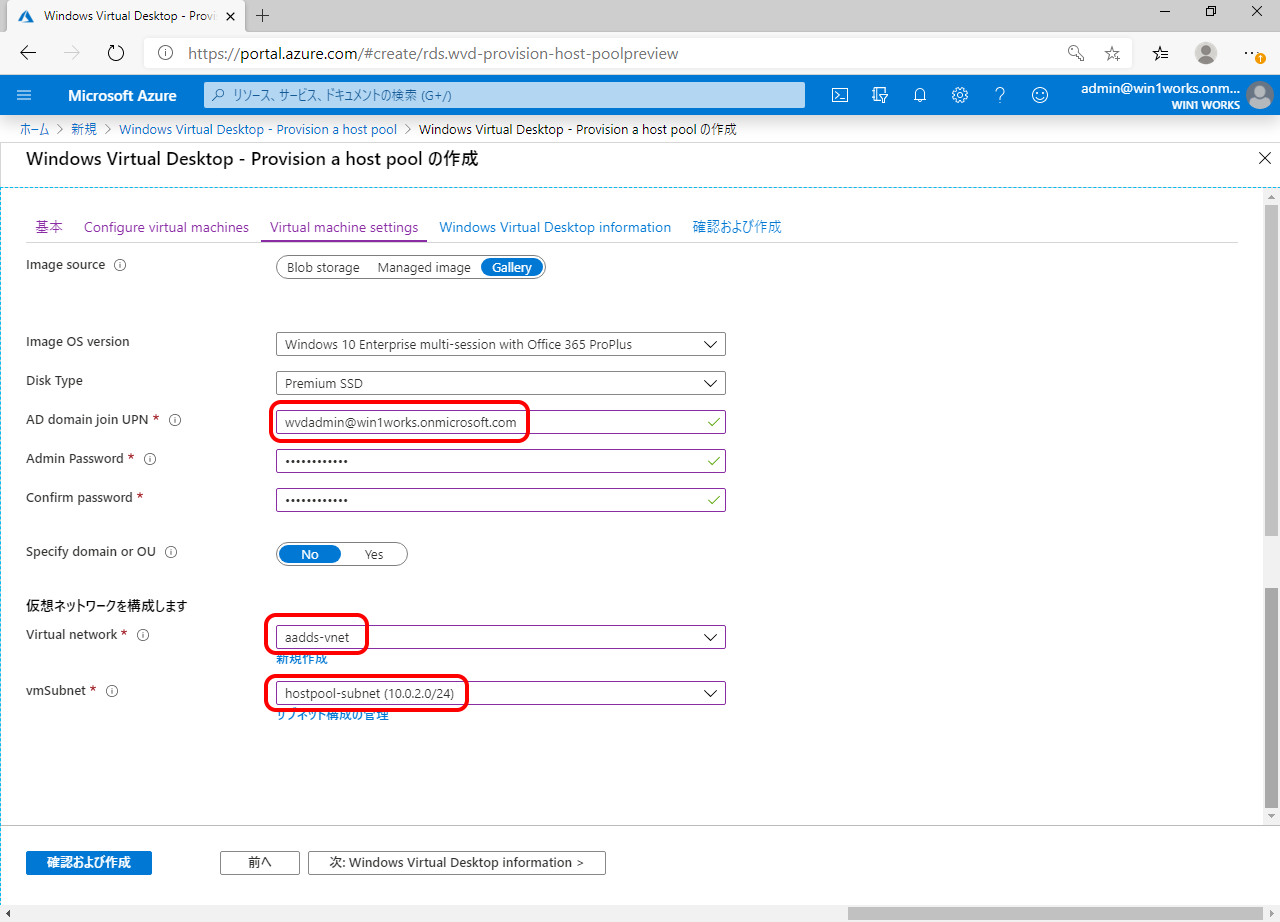Reload the page with refresh icon
The width and height of the screenshot is (1280, 922).
[115, 53]
